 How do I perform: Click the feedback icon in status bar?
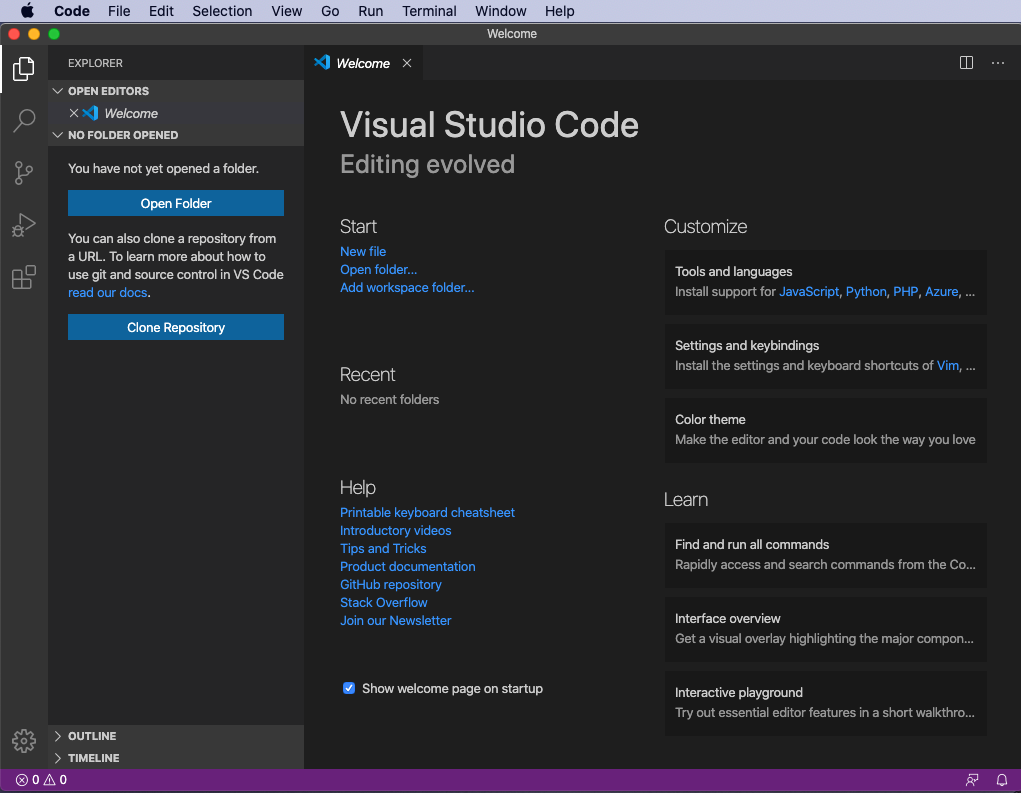coord(972,780)
